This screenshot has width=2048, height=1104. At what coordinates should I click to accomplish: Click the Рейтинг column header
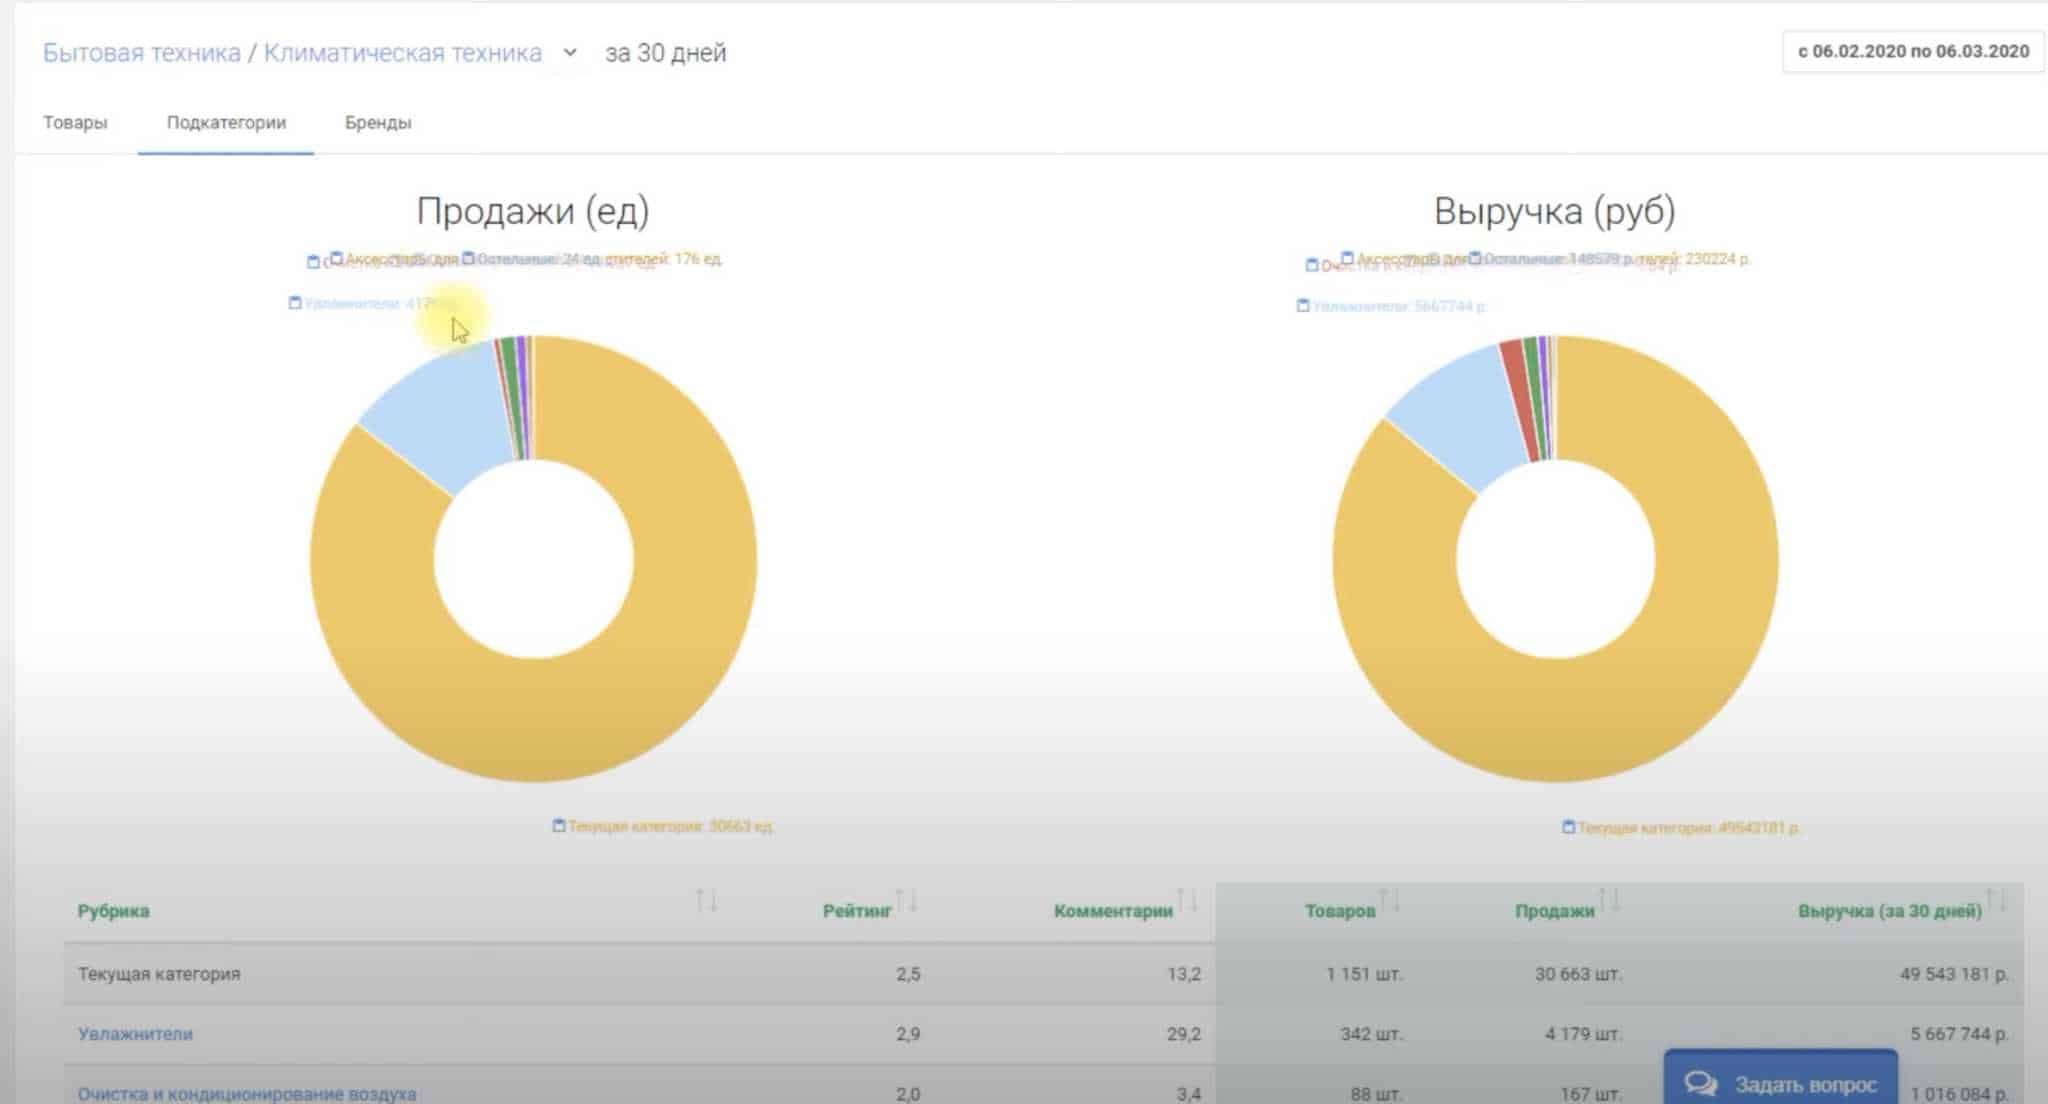(x=857, y=911)
